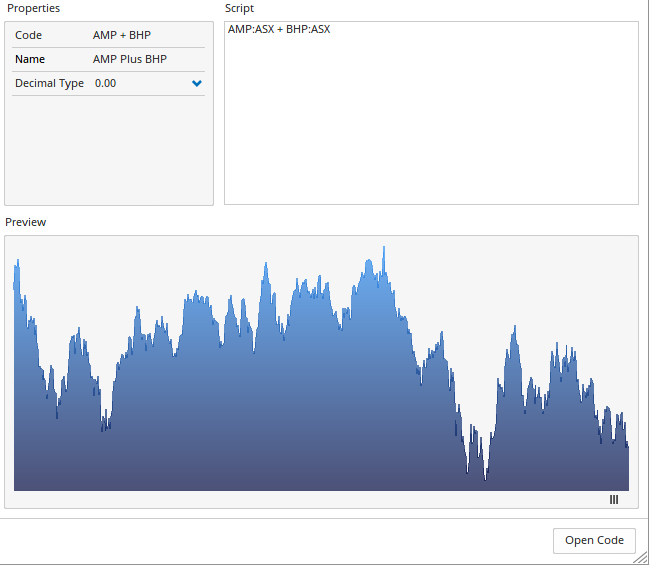Click the Preview section heading
Viewport: 649px width, 567px height.
click(x=26, y=222)
